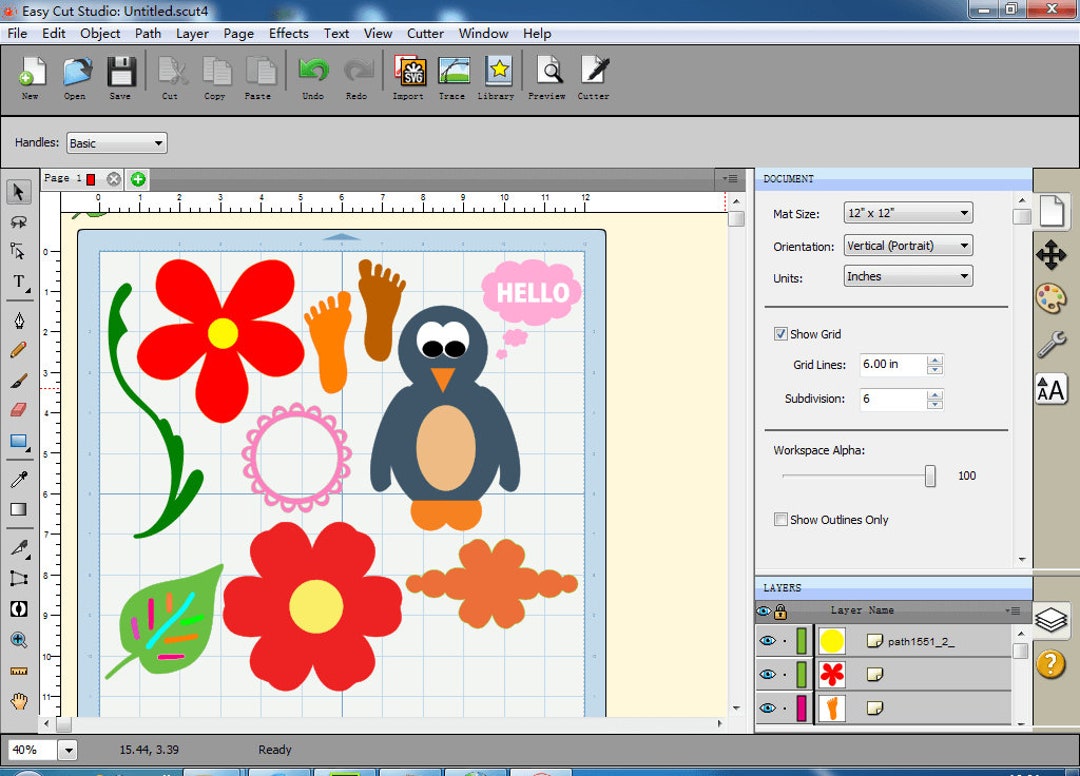1080x776 pixels.
Task: Select the Pen drawing tool
Action: [19, 321]
